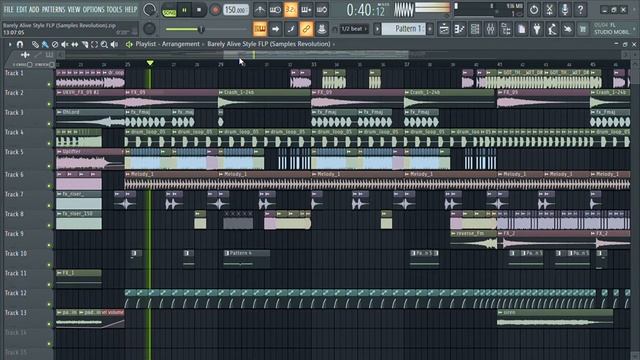Open the OPTIONS menu
This screenshot has height=360, width=640.
tap(93, 9)
